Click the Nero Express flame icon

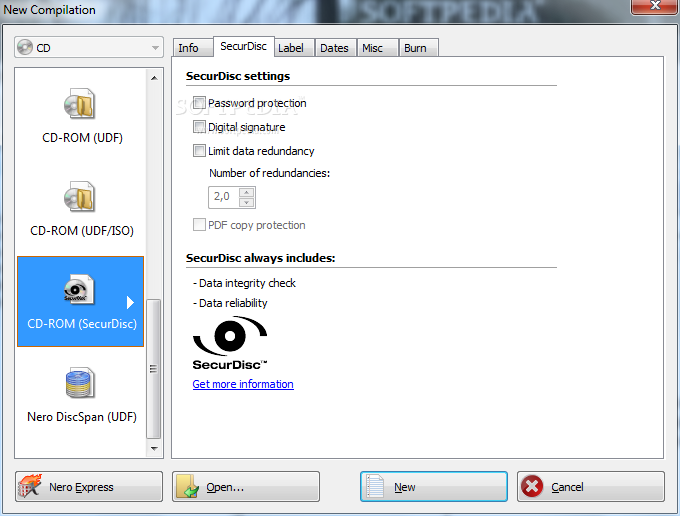click(x=29, y=486)
